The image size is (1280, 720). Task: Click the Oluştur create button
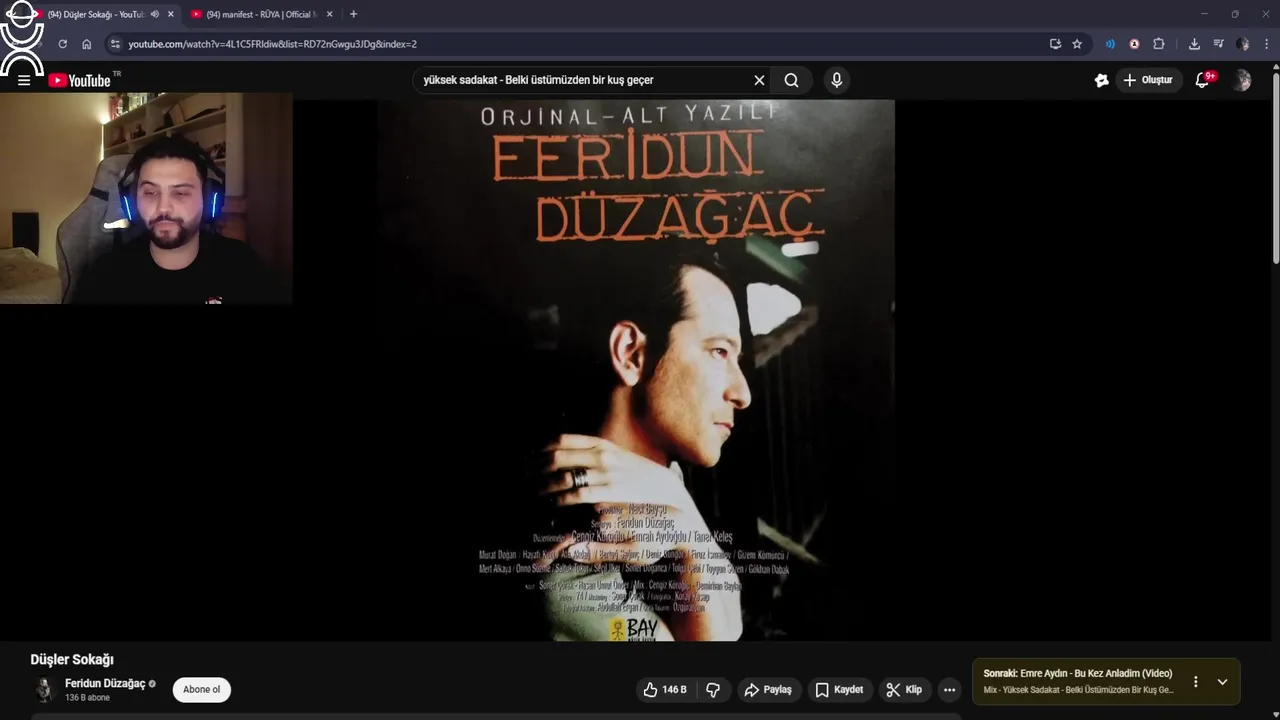[x=1148, y=80]
